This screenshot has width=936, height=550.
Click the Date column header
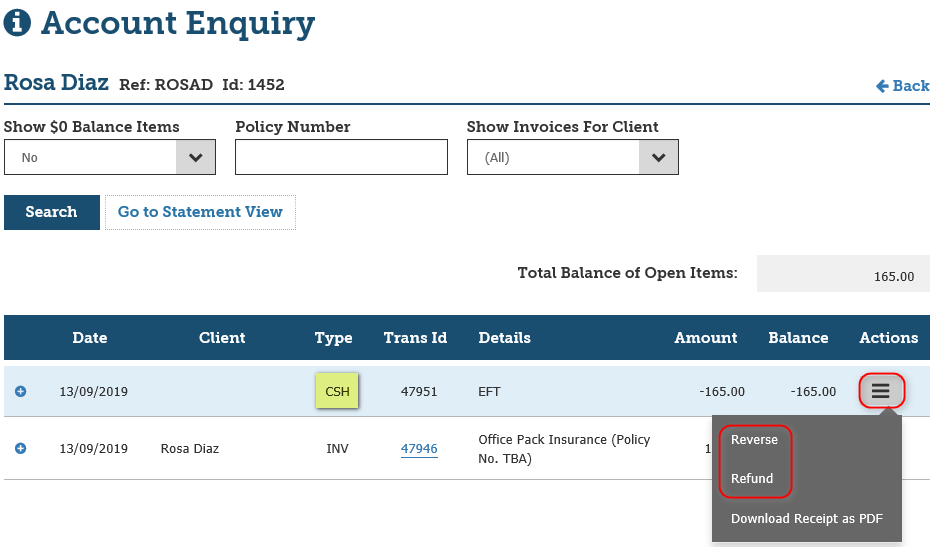click(x=90, y=338)
